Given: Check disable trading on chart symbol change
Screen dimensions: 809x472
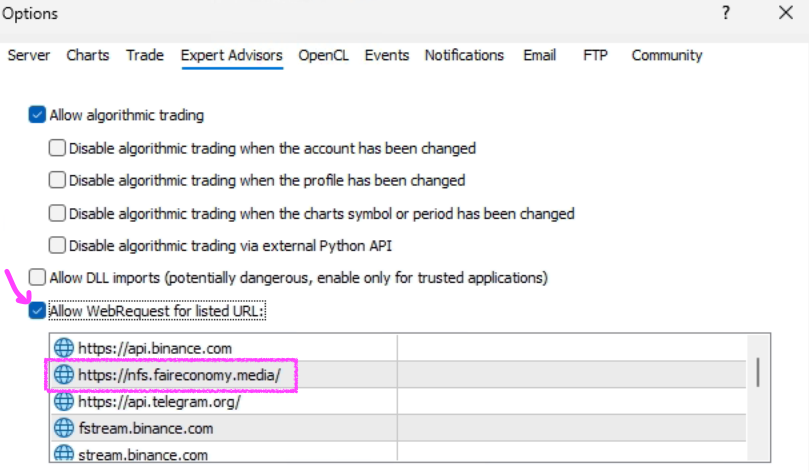Looking at the screenshot, I should click(x=57, y=213).
